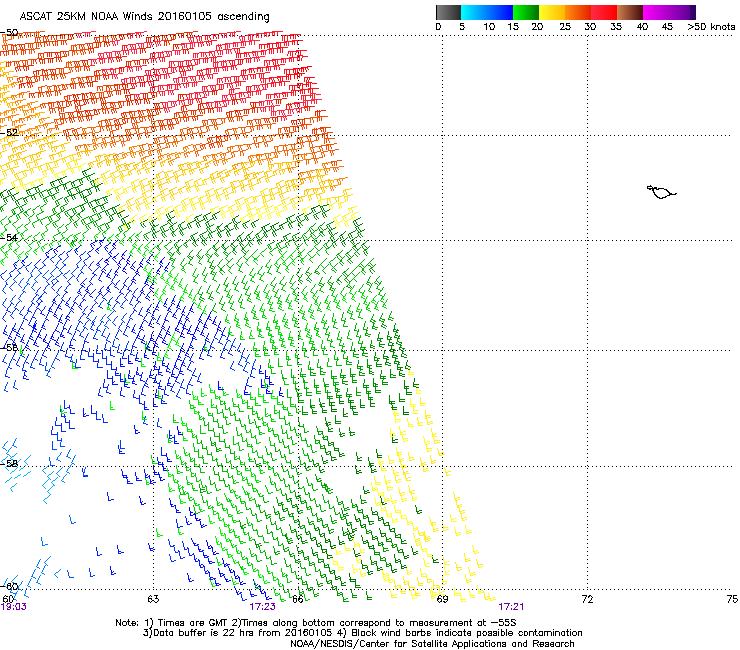Click the longitude label '72'

[x=587, y=599]
